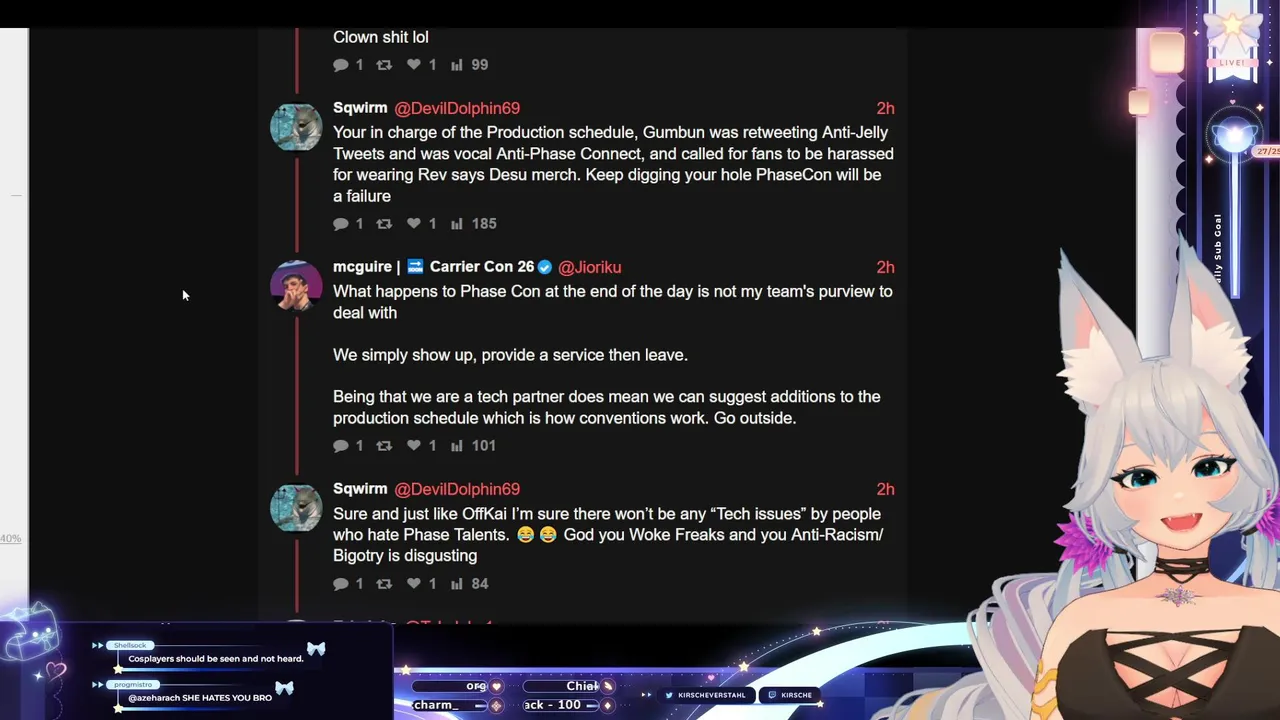The width and height of the screenshot is (1280, 720).
Task: Click reply icon on the first Sqwirm tweet
Action: (341, 224)
